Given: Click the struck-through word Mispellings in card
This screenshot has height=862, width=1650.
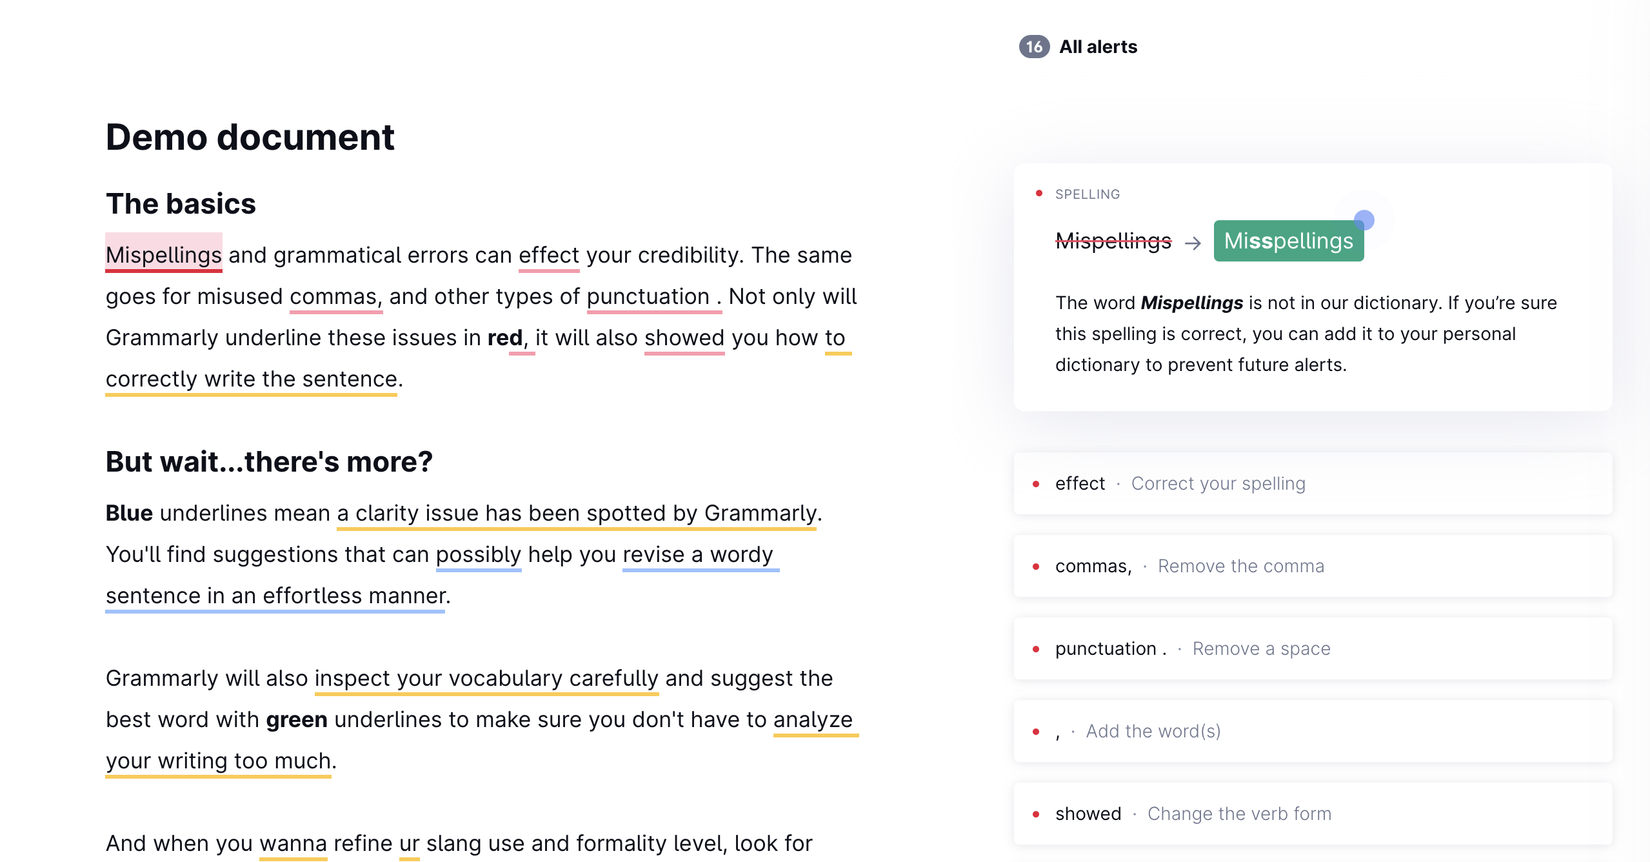Looking at the screenshot, I should (1113, 241).
